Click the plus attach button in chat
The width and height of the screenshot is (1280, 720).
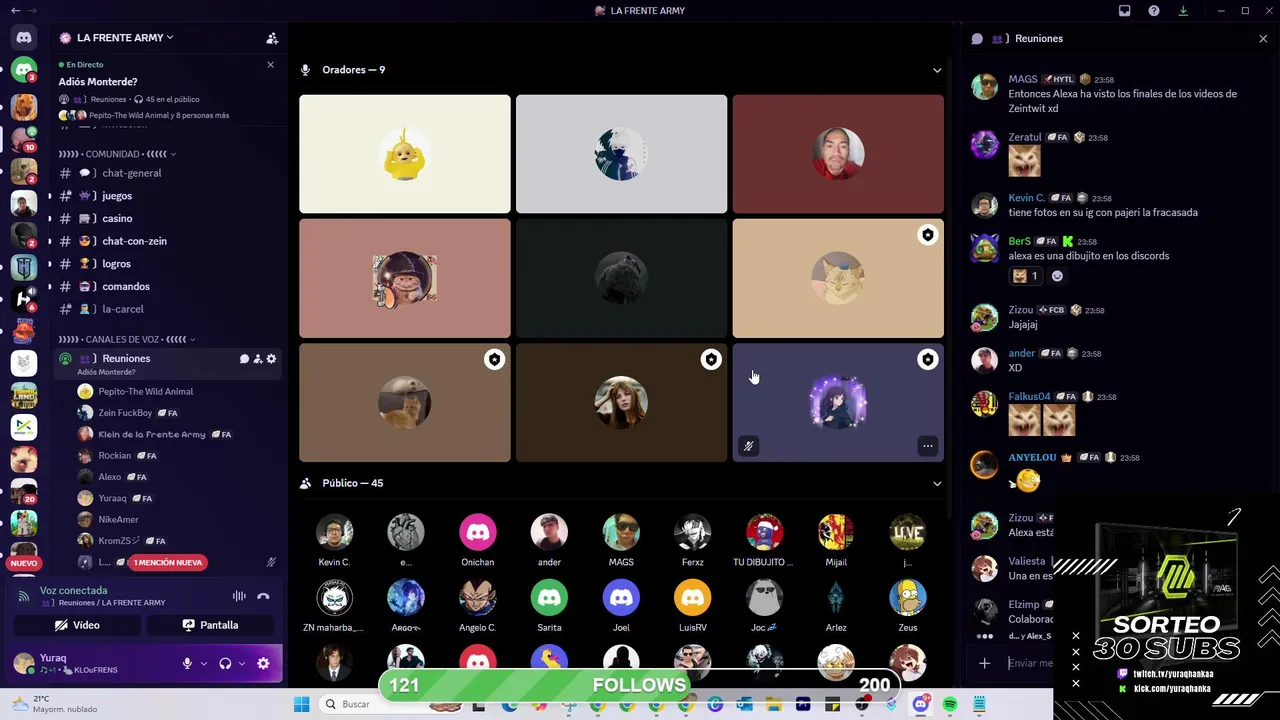tap(985, 663)
